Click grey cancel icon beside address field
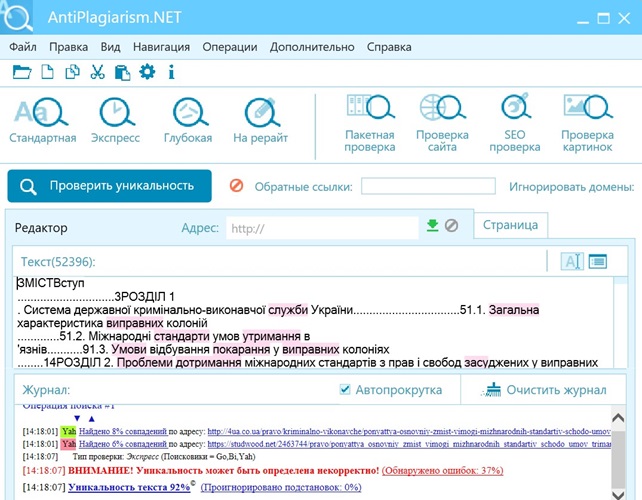The image size is (642, 500). [451, 226]
